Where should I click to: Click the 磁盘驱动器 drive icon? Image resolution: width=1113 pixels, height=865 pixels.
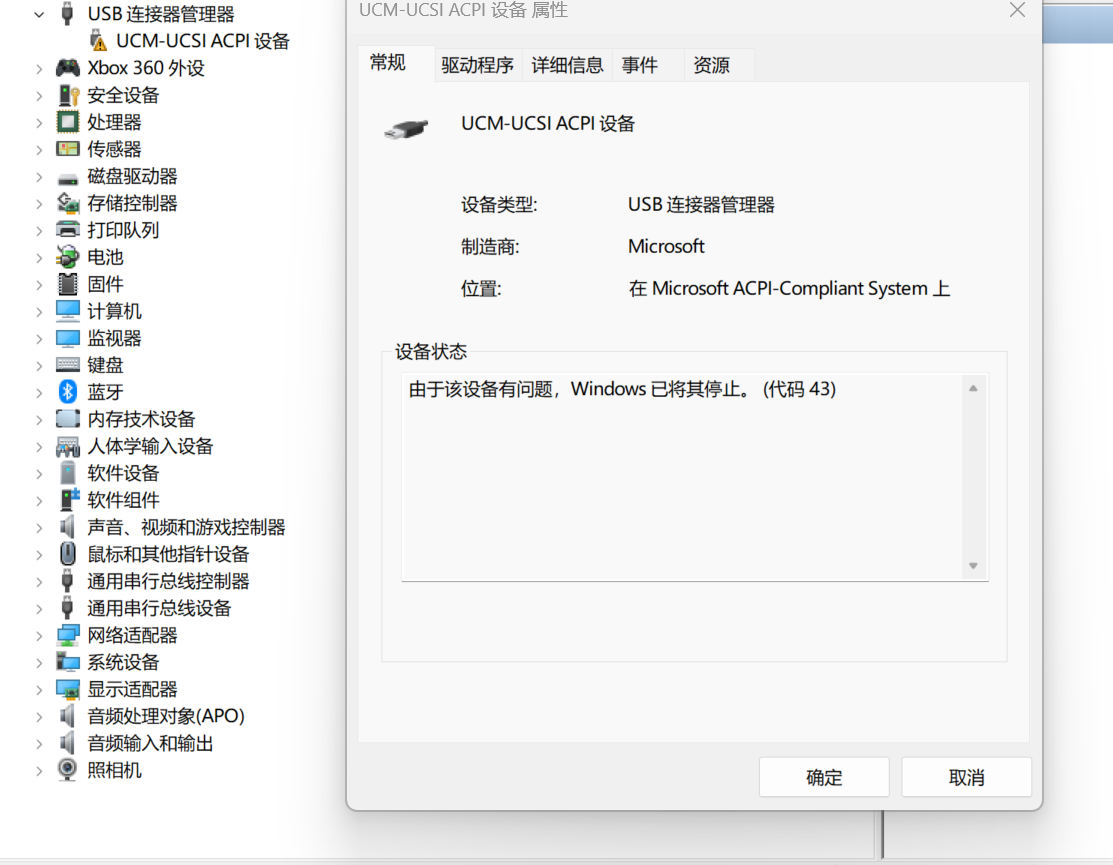coord(67,178)
